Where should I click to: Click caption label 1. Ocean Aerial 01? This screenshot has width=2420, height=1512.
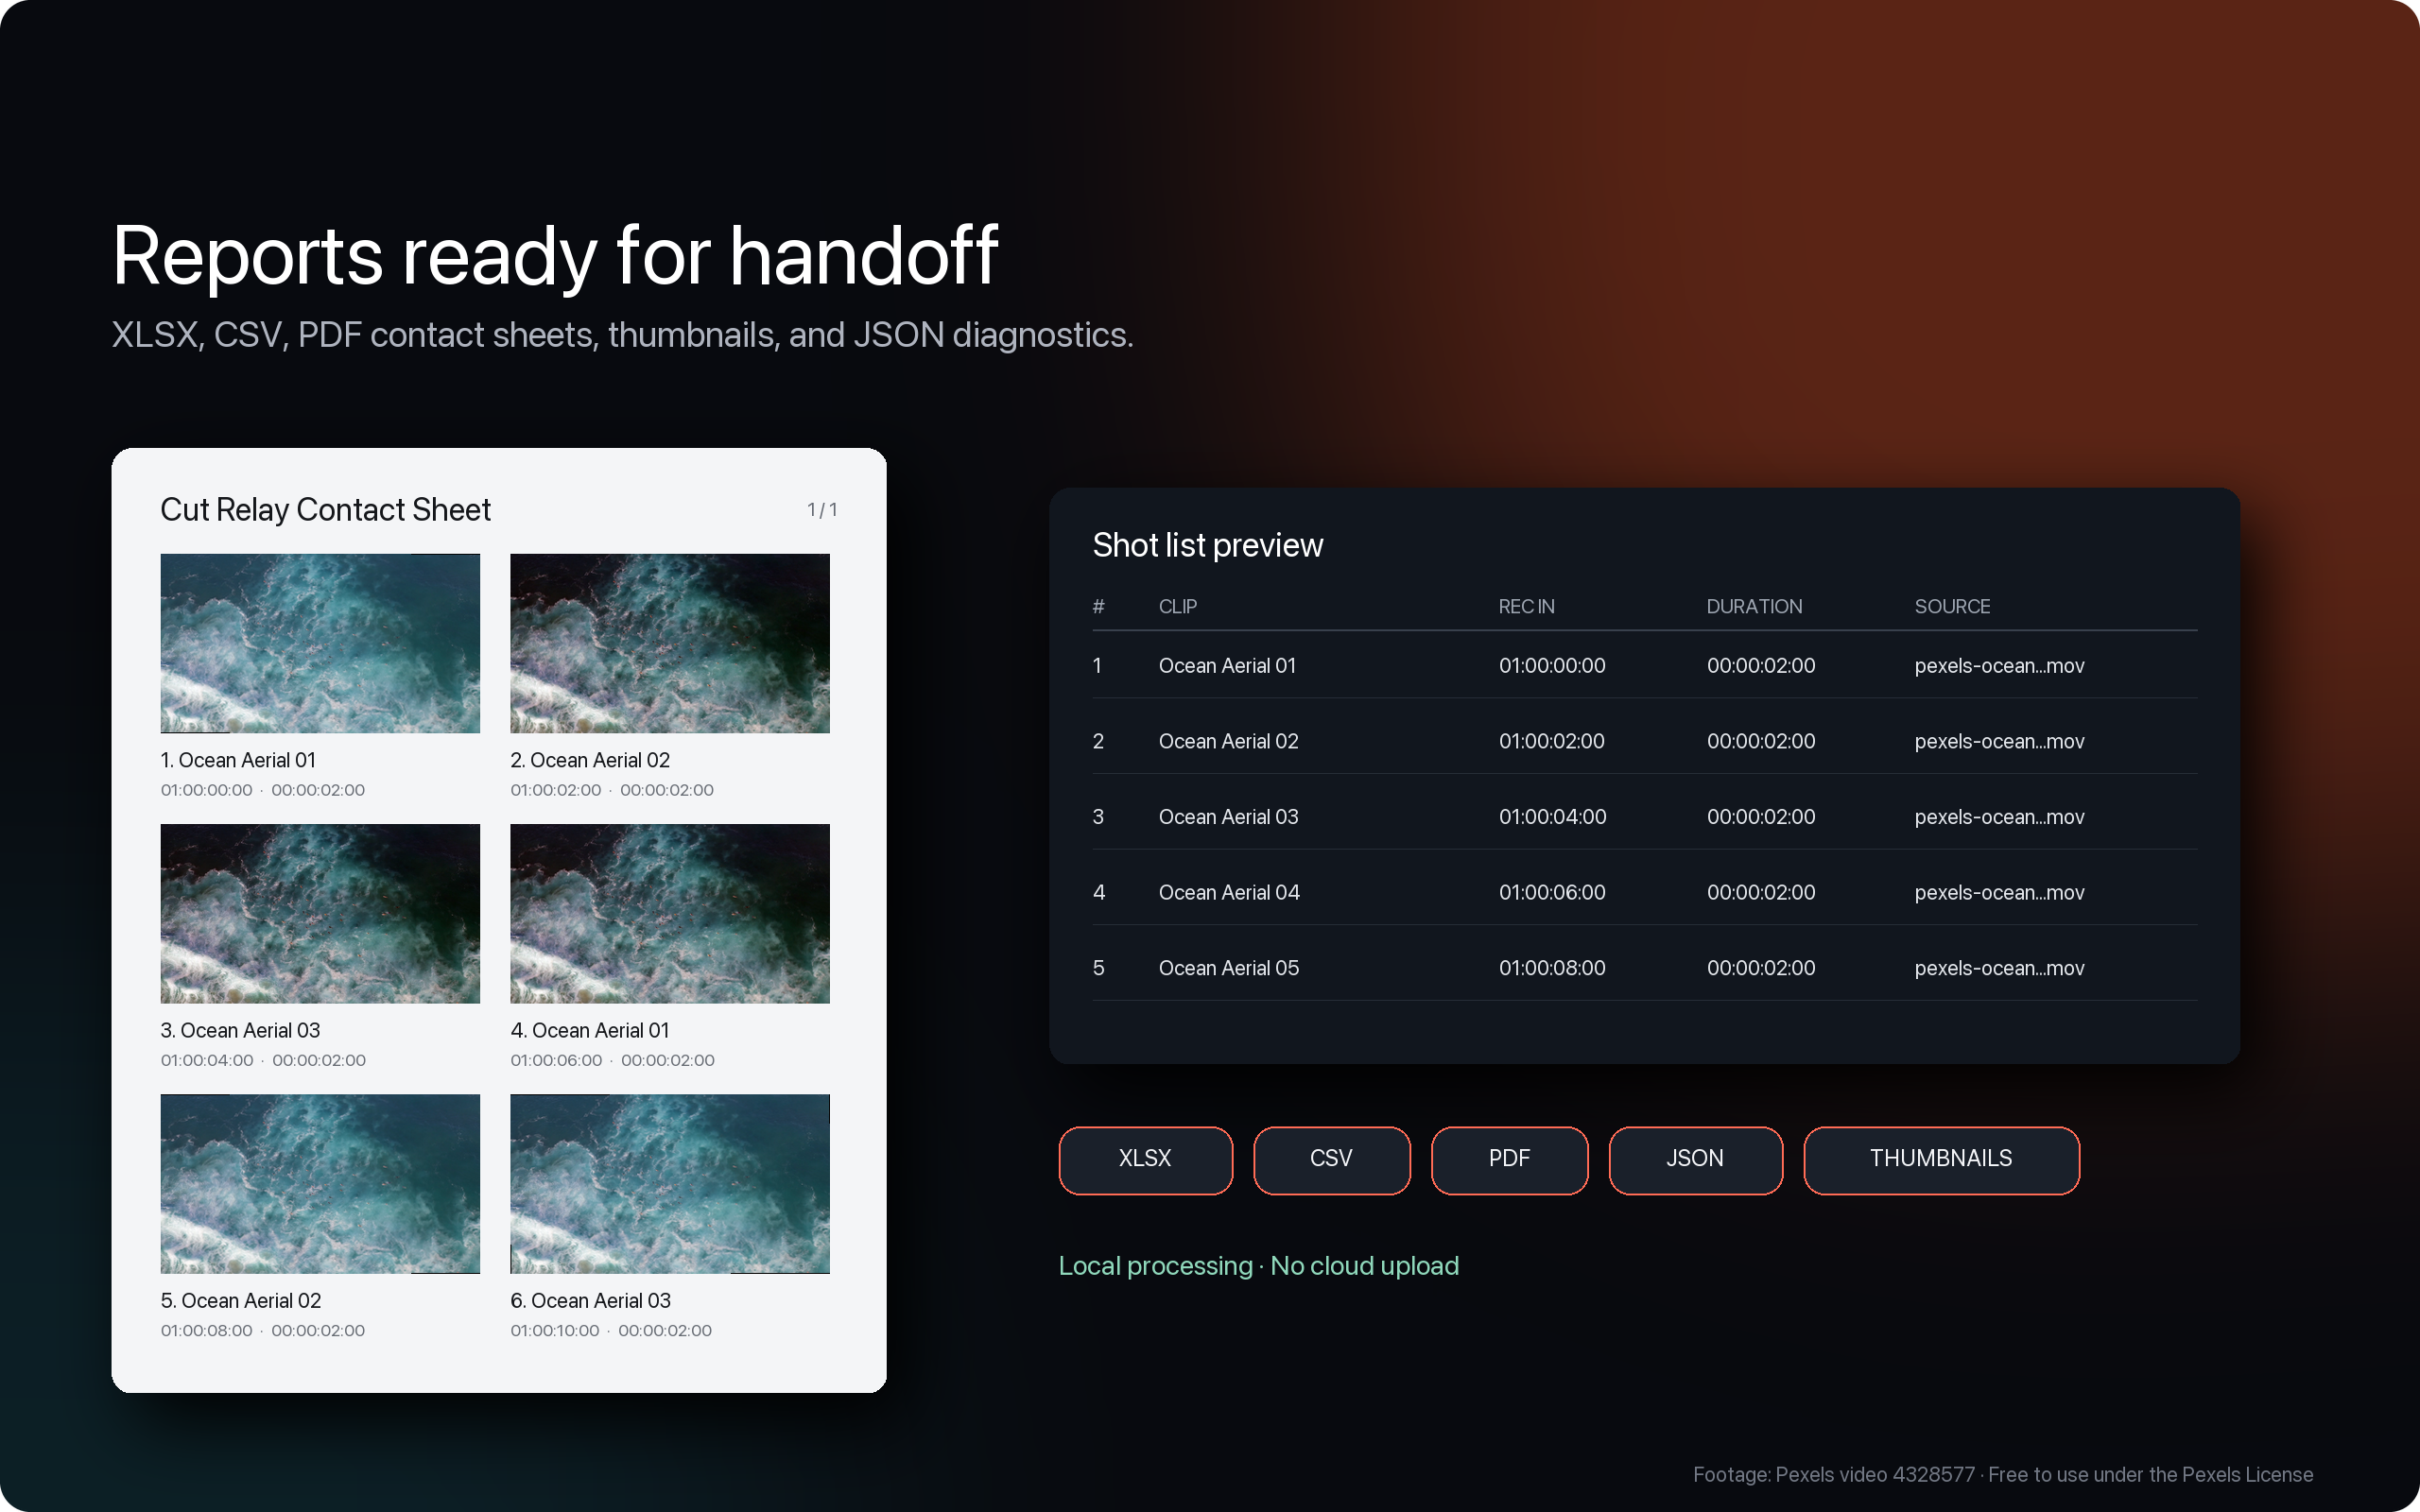[x=238, y=760]
